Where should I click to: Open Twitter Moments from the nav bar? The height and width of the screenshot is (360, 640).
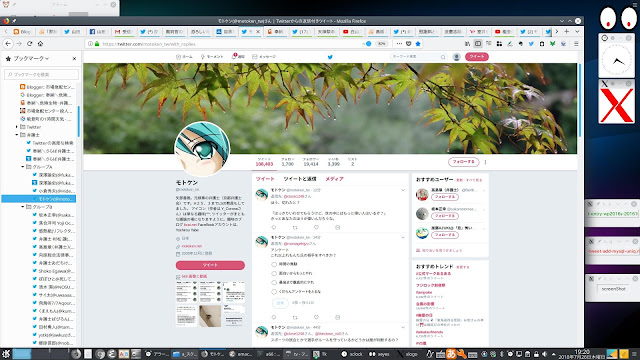212,57
